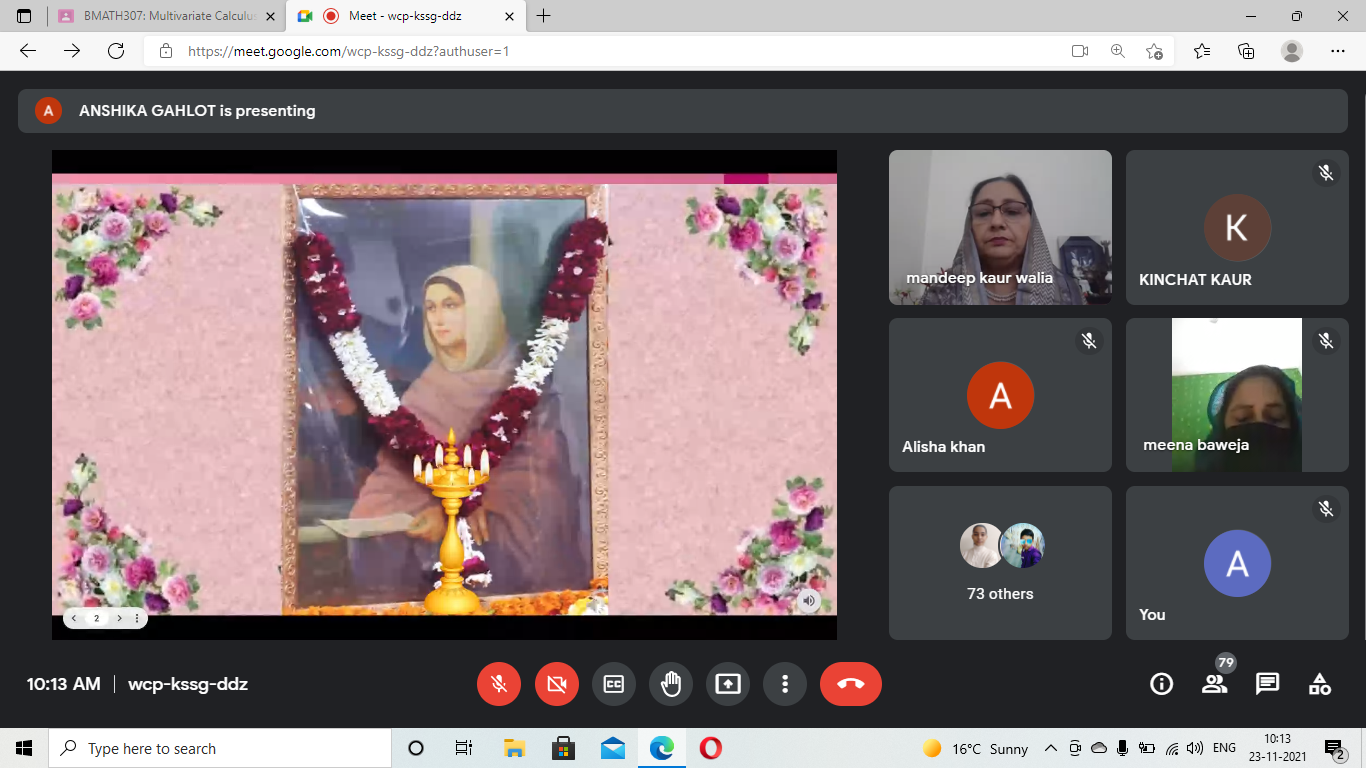This screenshot has width=1366, height=768.
Task: Click the 73 others participants tile
Action: (x=1000, y=562)
